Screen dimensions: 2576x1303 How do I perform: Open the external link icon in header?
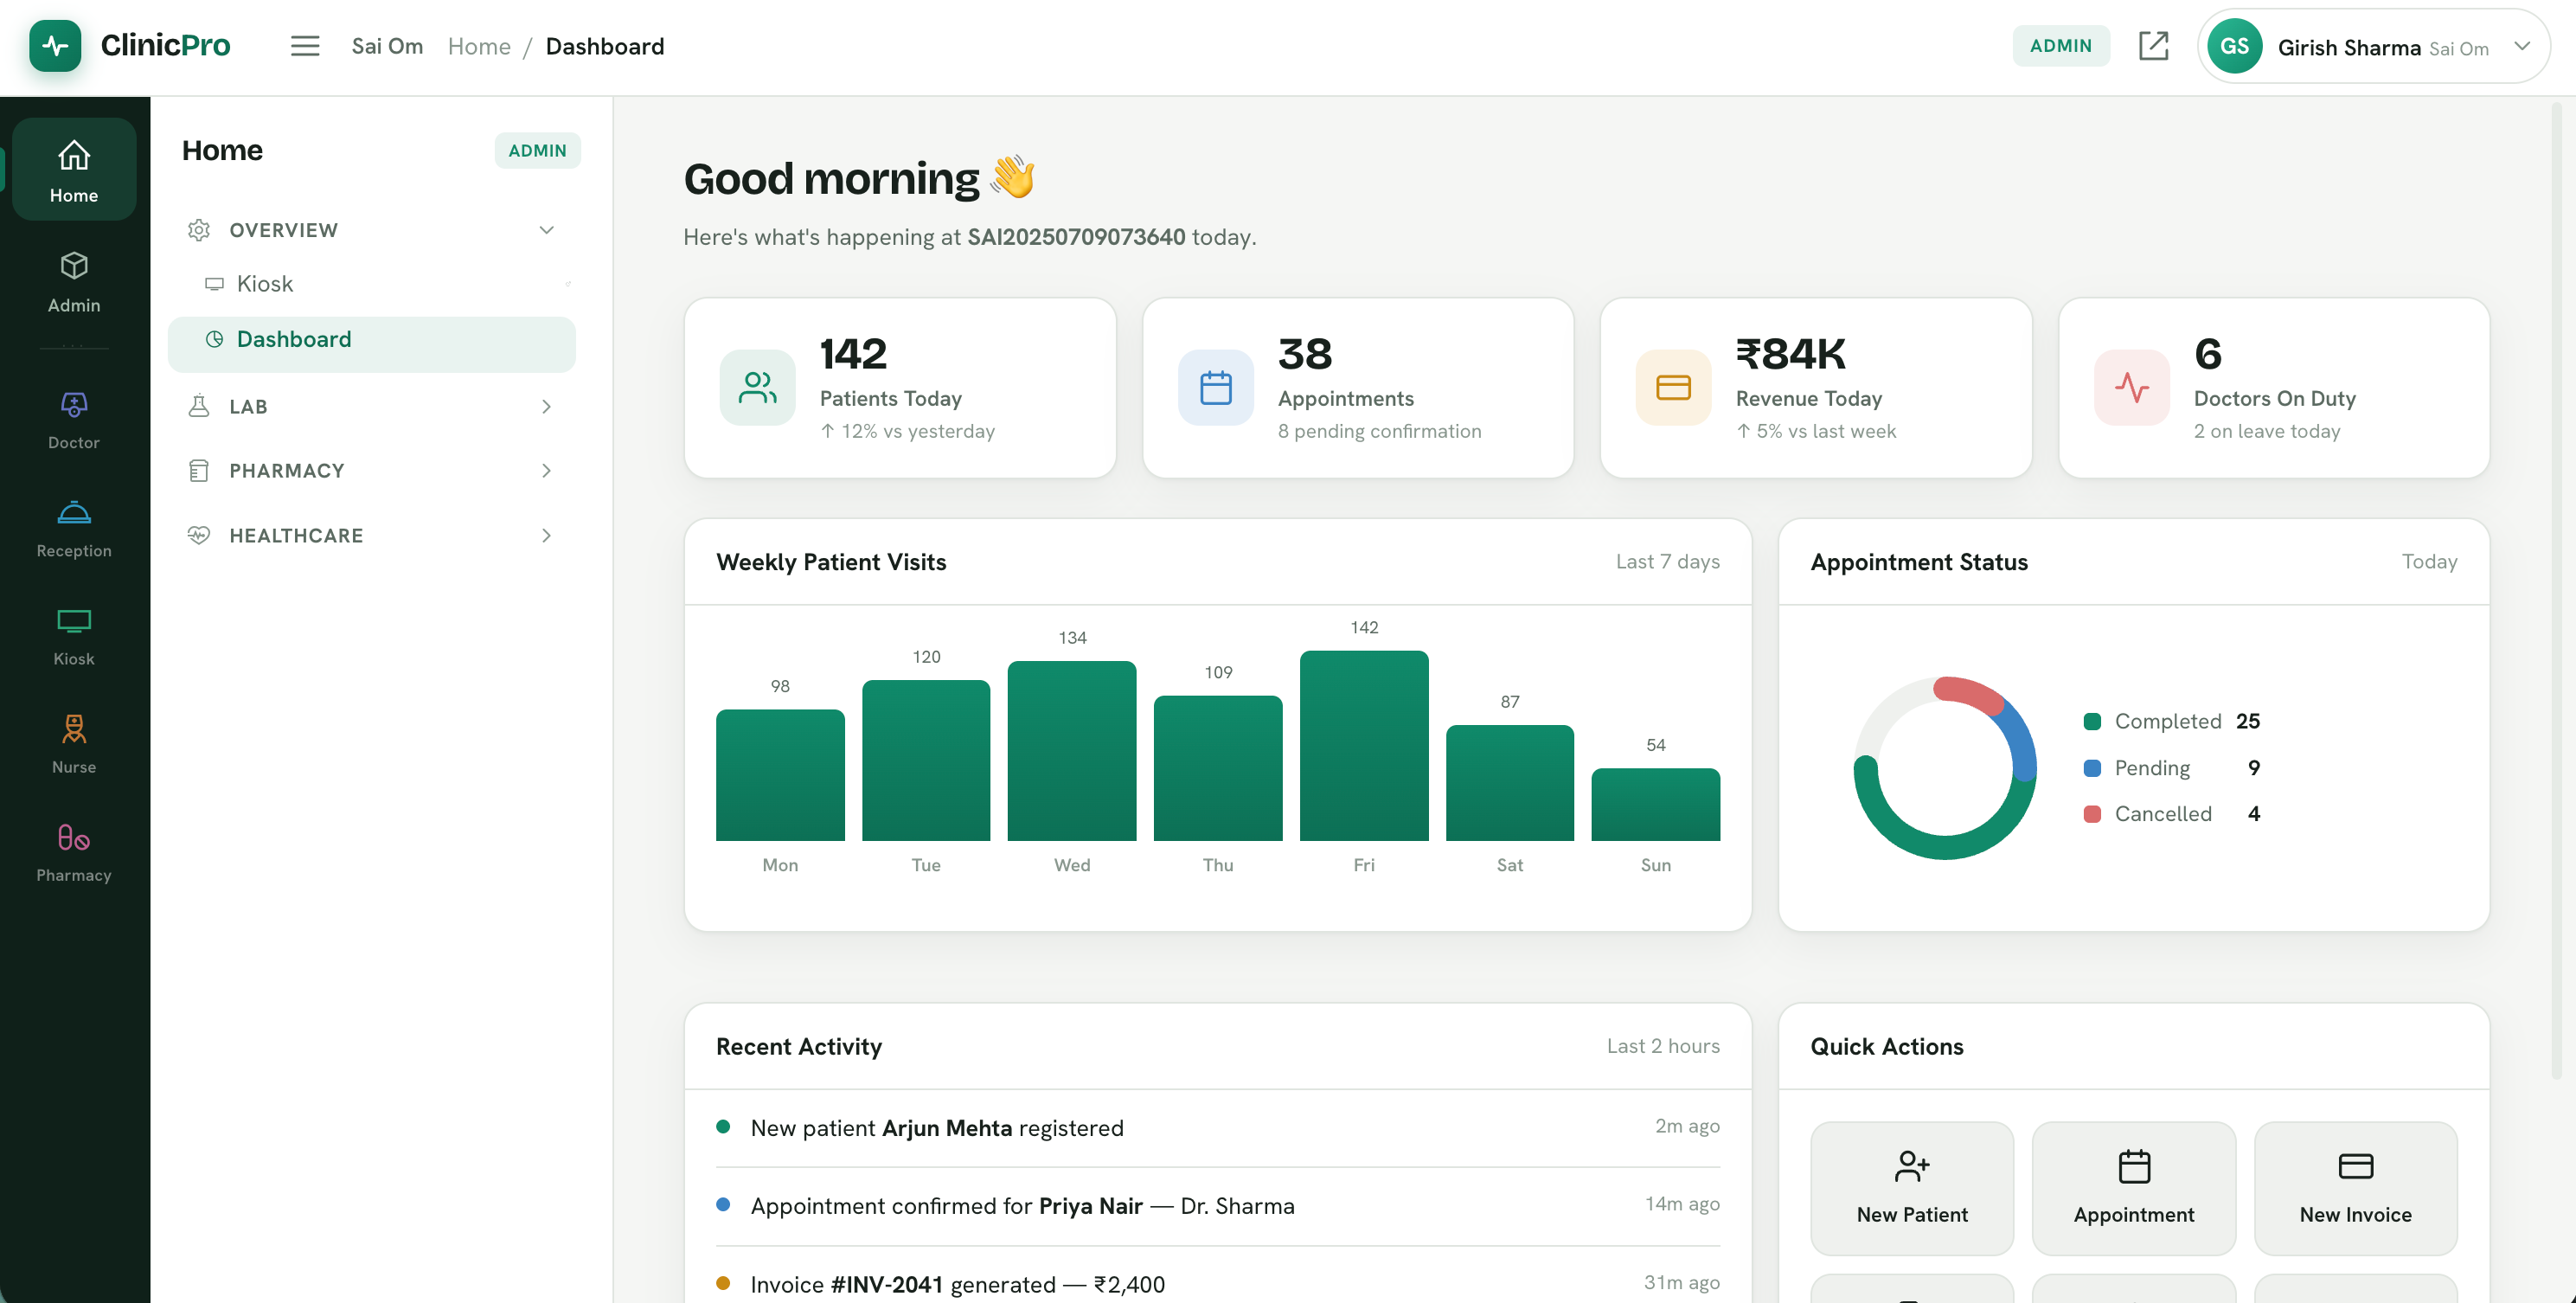2153,46
